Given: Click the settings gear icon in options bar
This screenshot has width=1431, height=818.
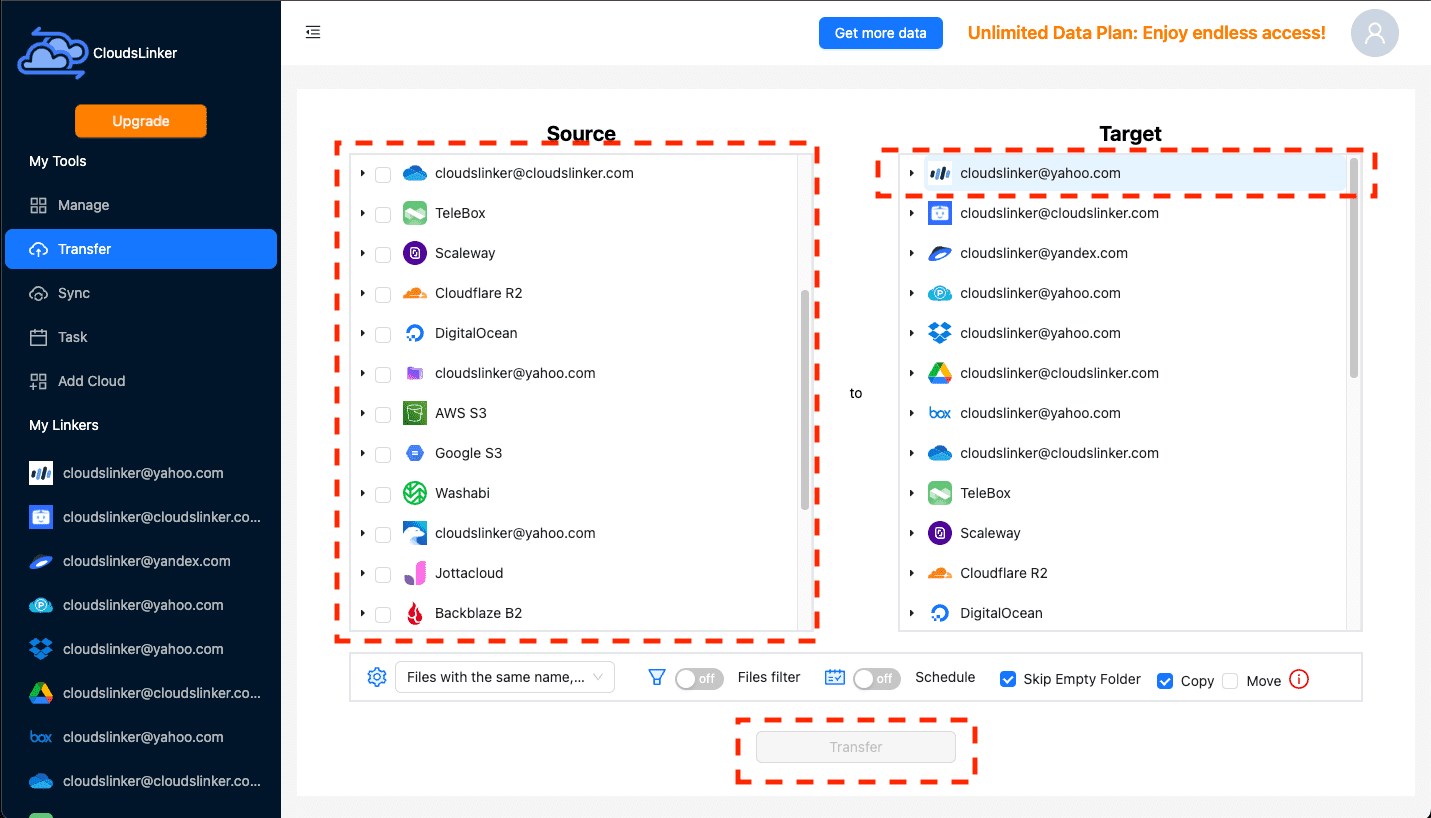Looking at the screenshot, I should pyautogui.click(x=377, y=677).
